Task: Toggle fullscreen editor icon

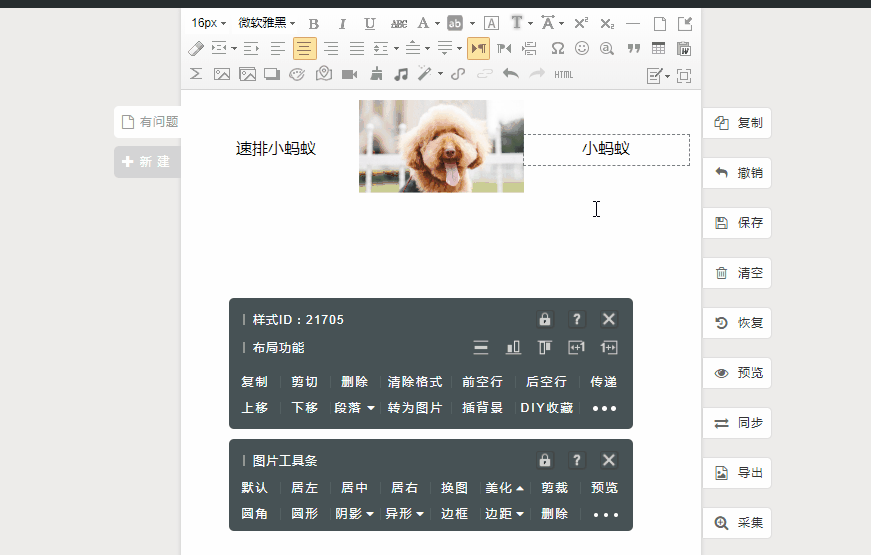Action: 684,76
